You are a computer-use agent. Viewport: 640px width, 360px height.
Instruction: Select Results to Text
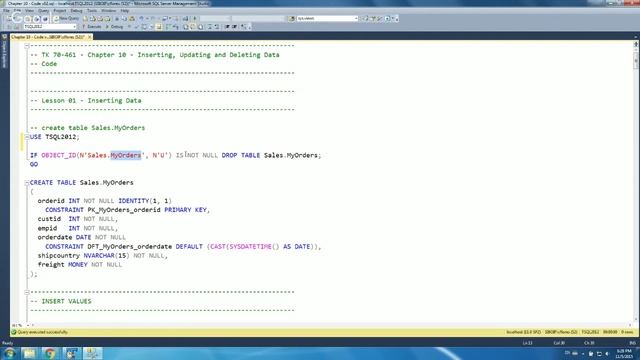[x=186, y=27]
